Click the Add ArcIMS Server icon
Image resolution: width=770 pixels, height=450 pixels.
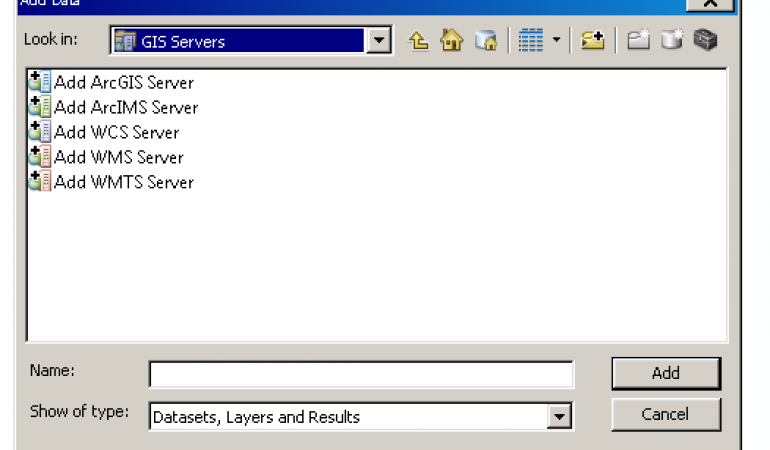point(40,107)
